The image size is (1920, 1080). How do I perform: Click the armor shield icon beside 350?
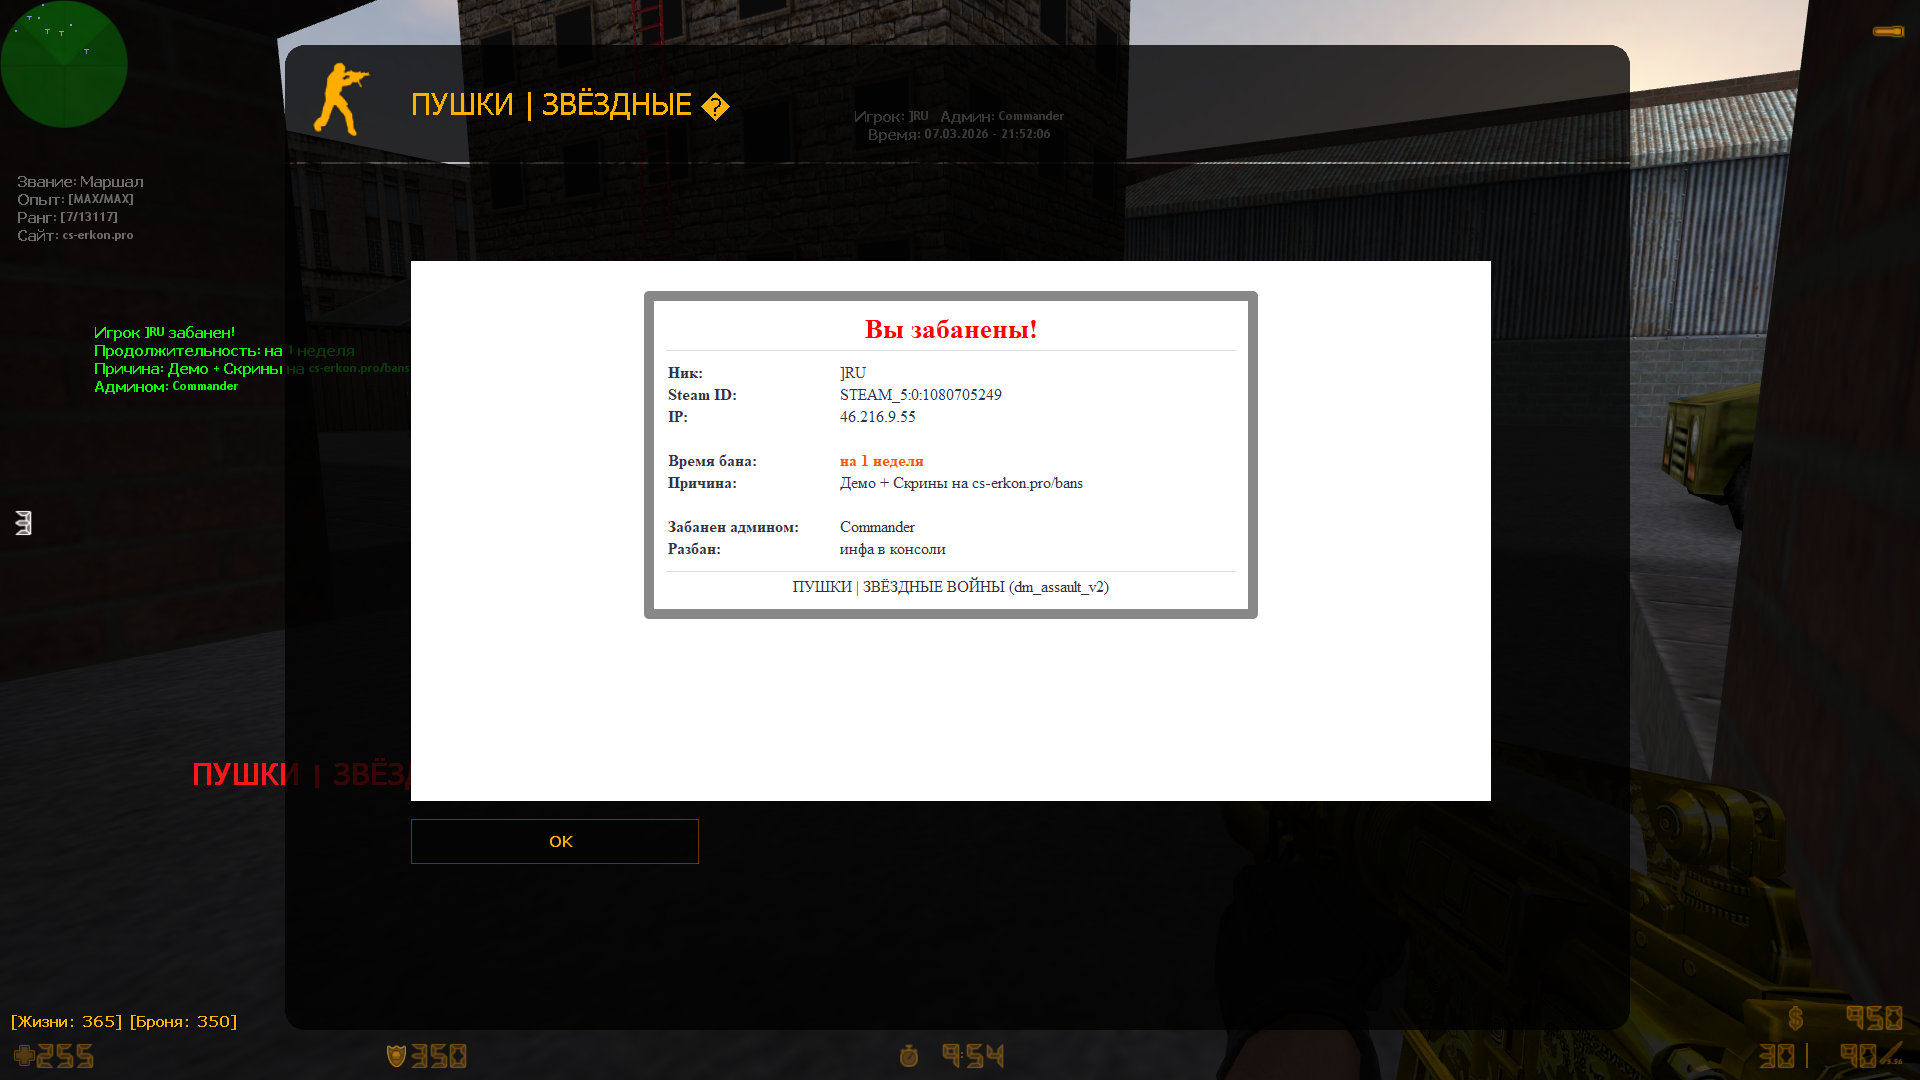coord(396,1055)
